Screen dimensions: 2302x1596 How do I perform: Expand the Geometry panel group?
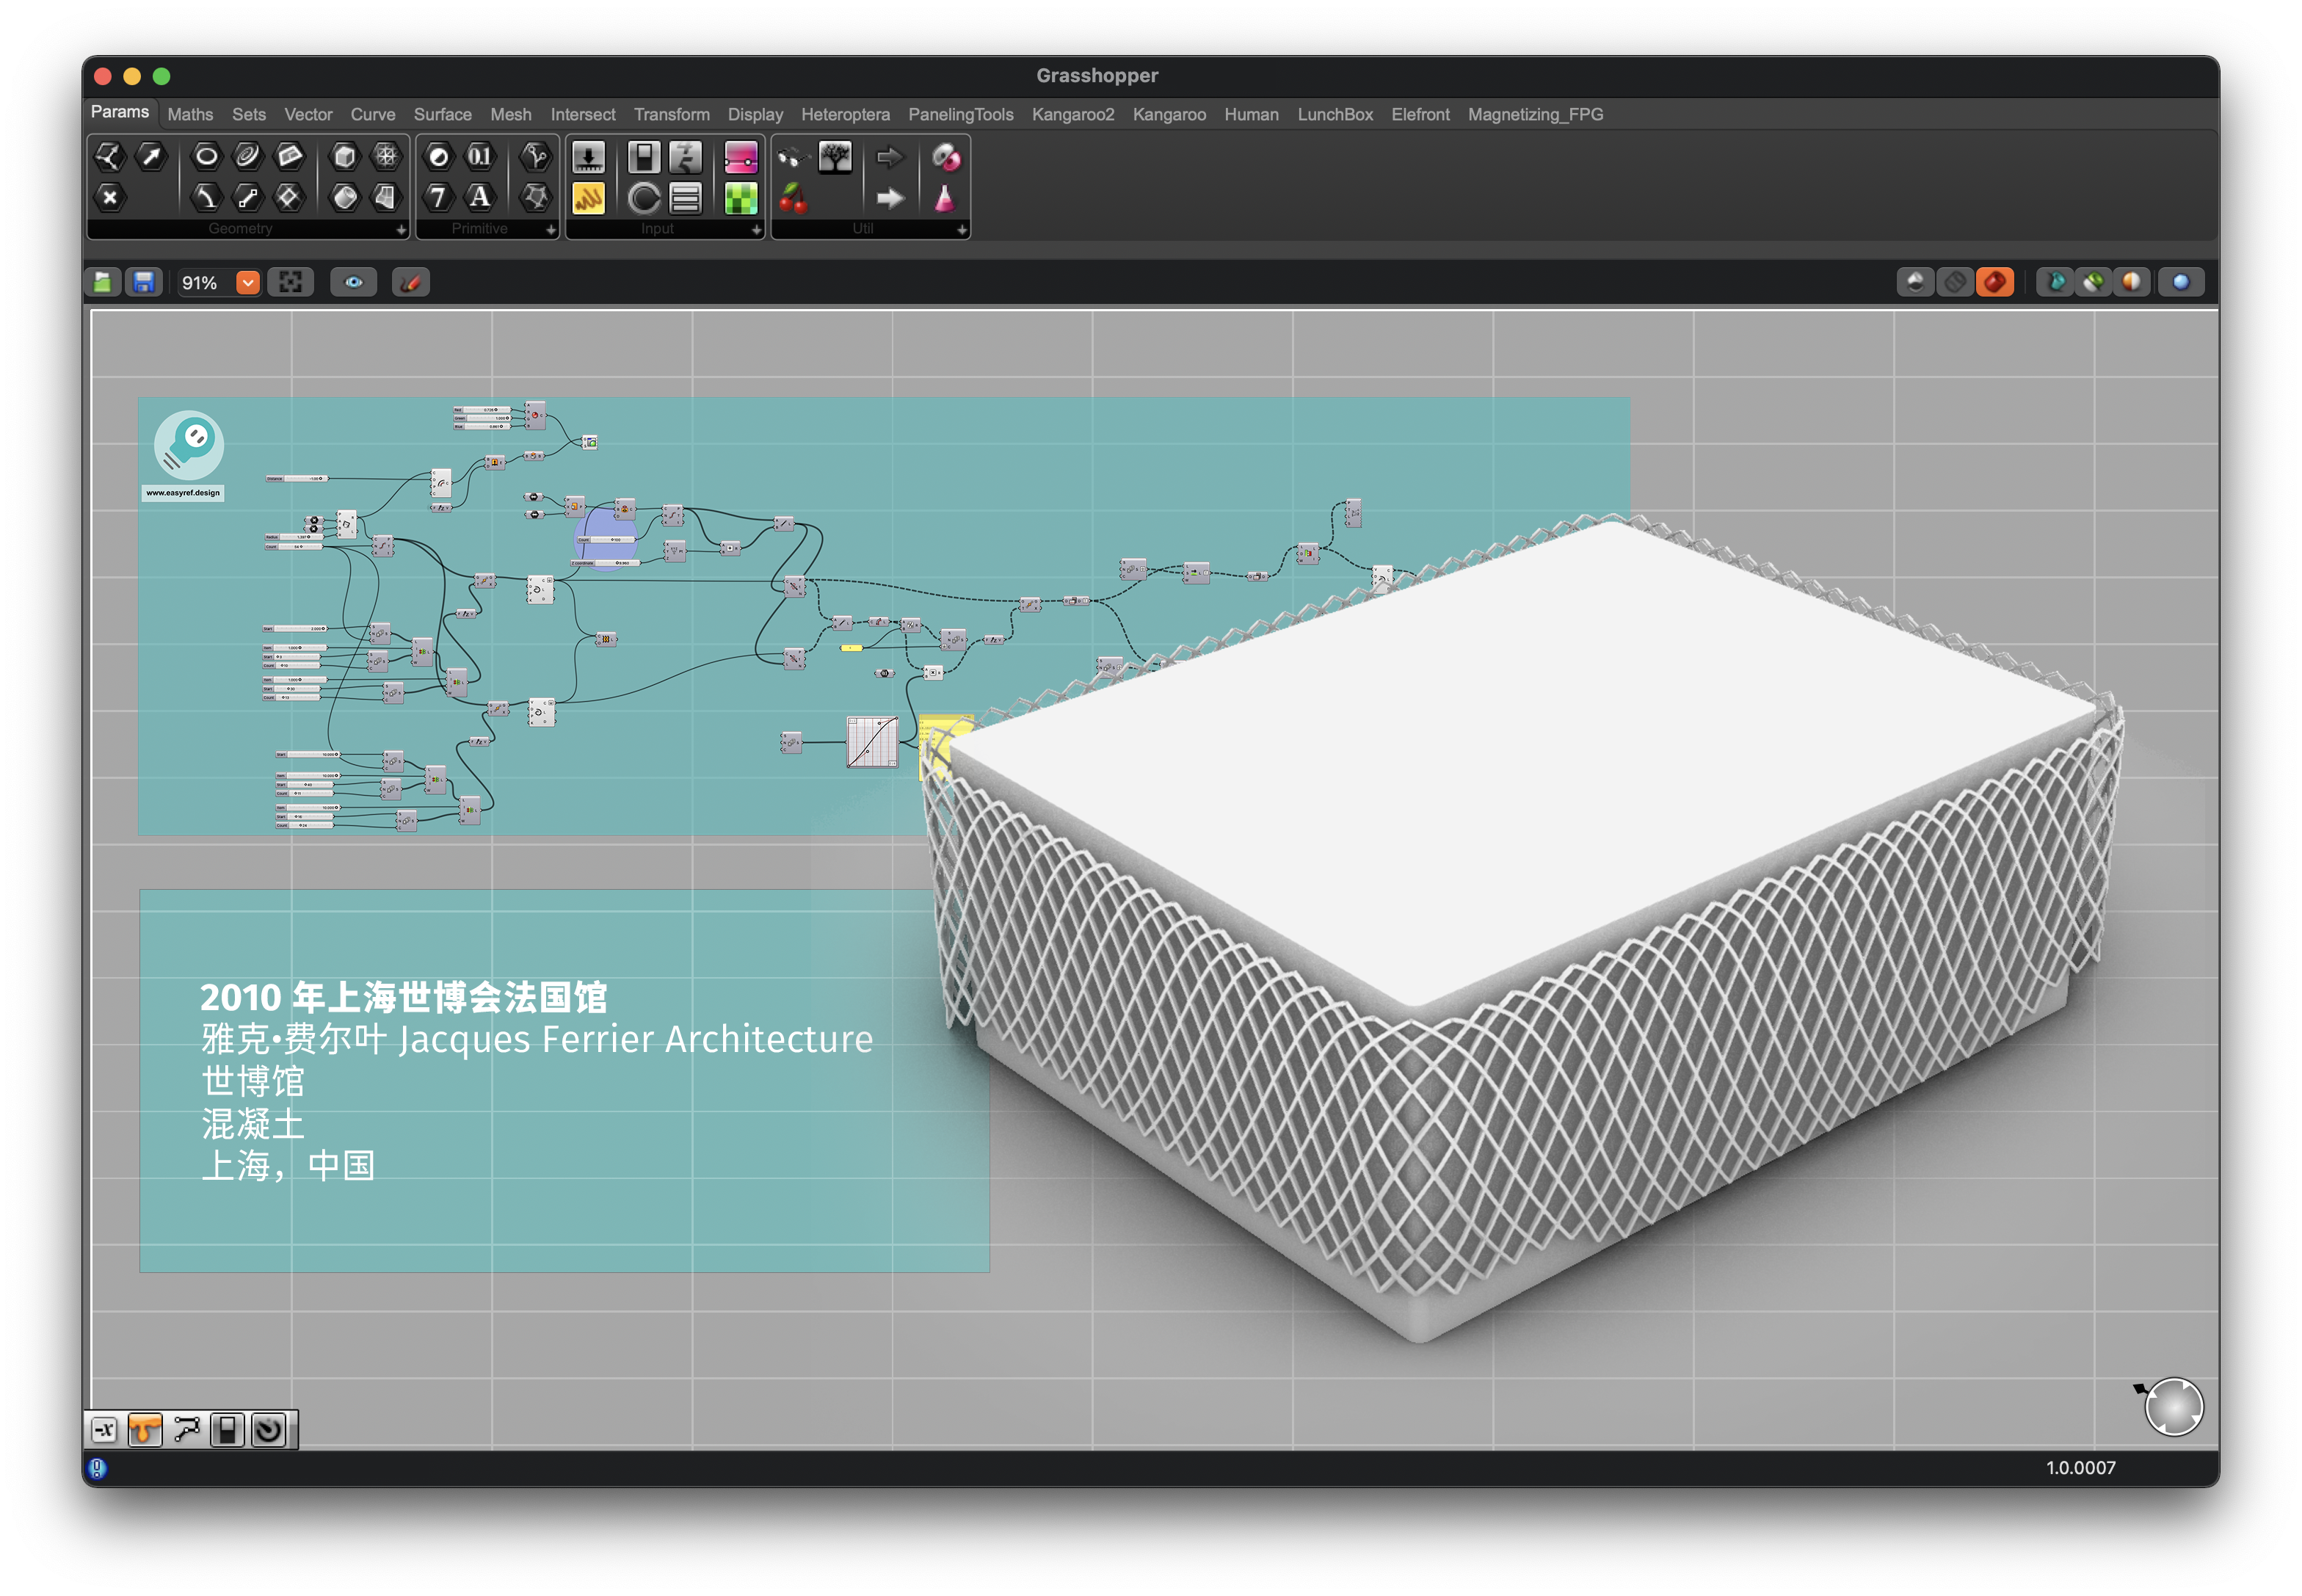tap(401, 230)
